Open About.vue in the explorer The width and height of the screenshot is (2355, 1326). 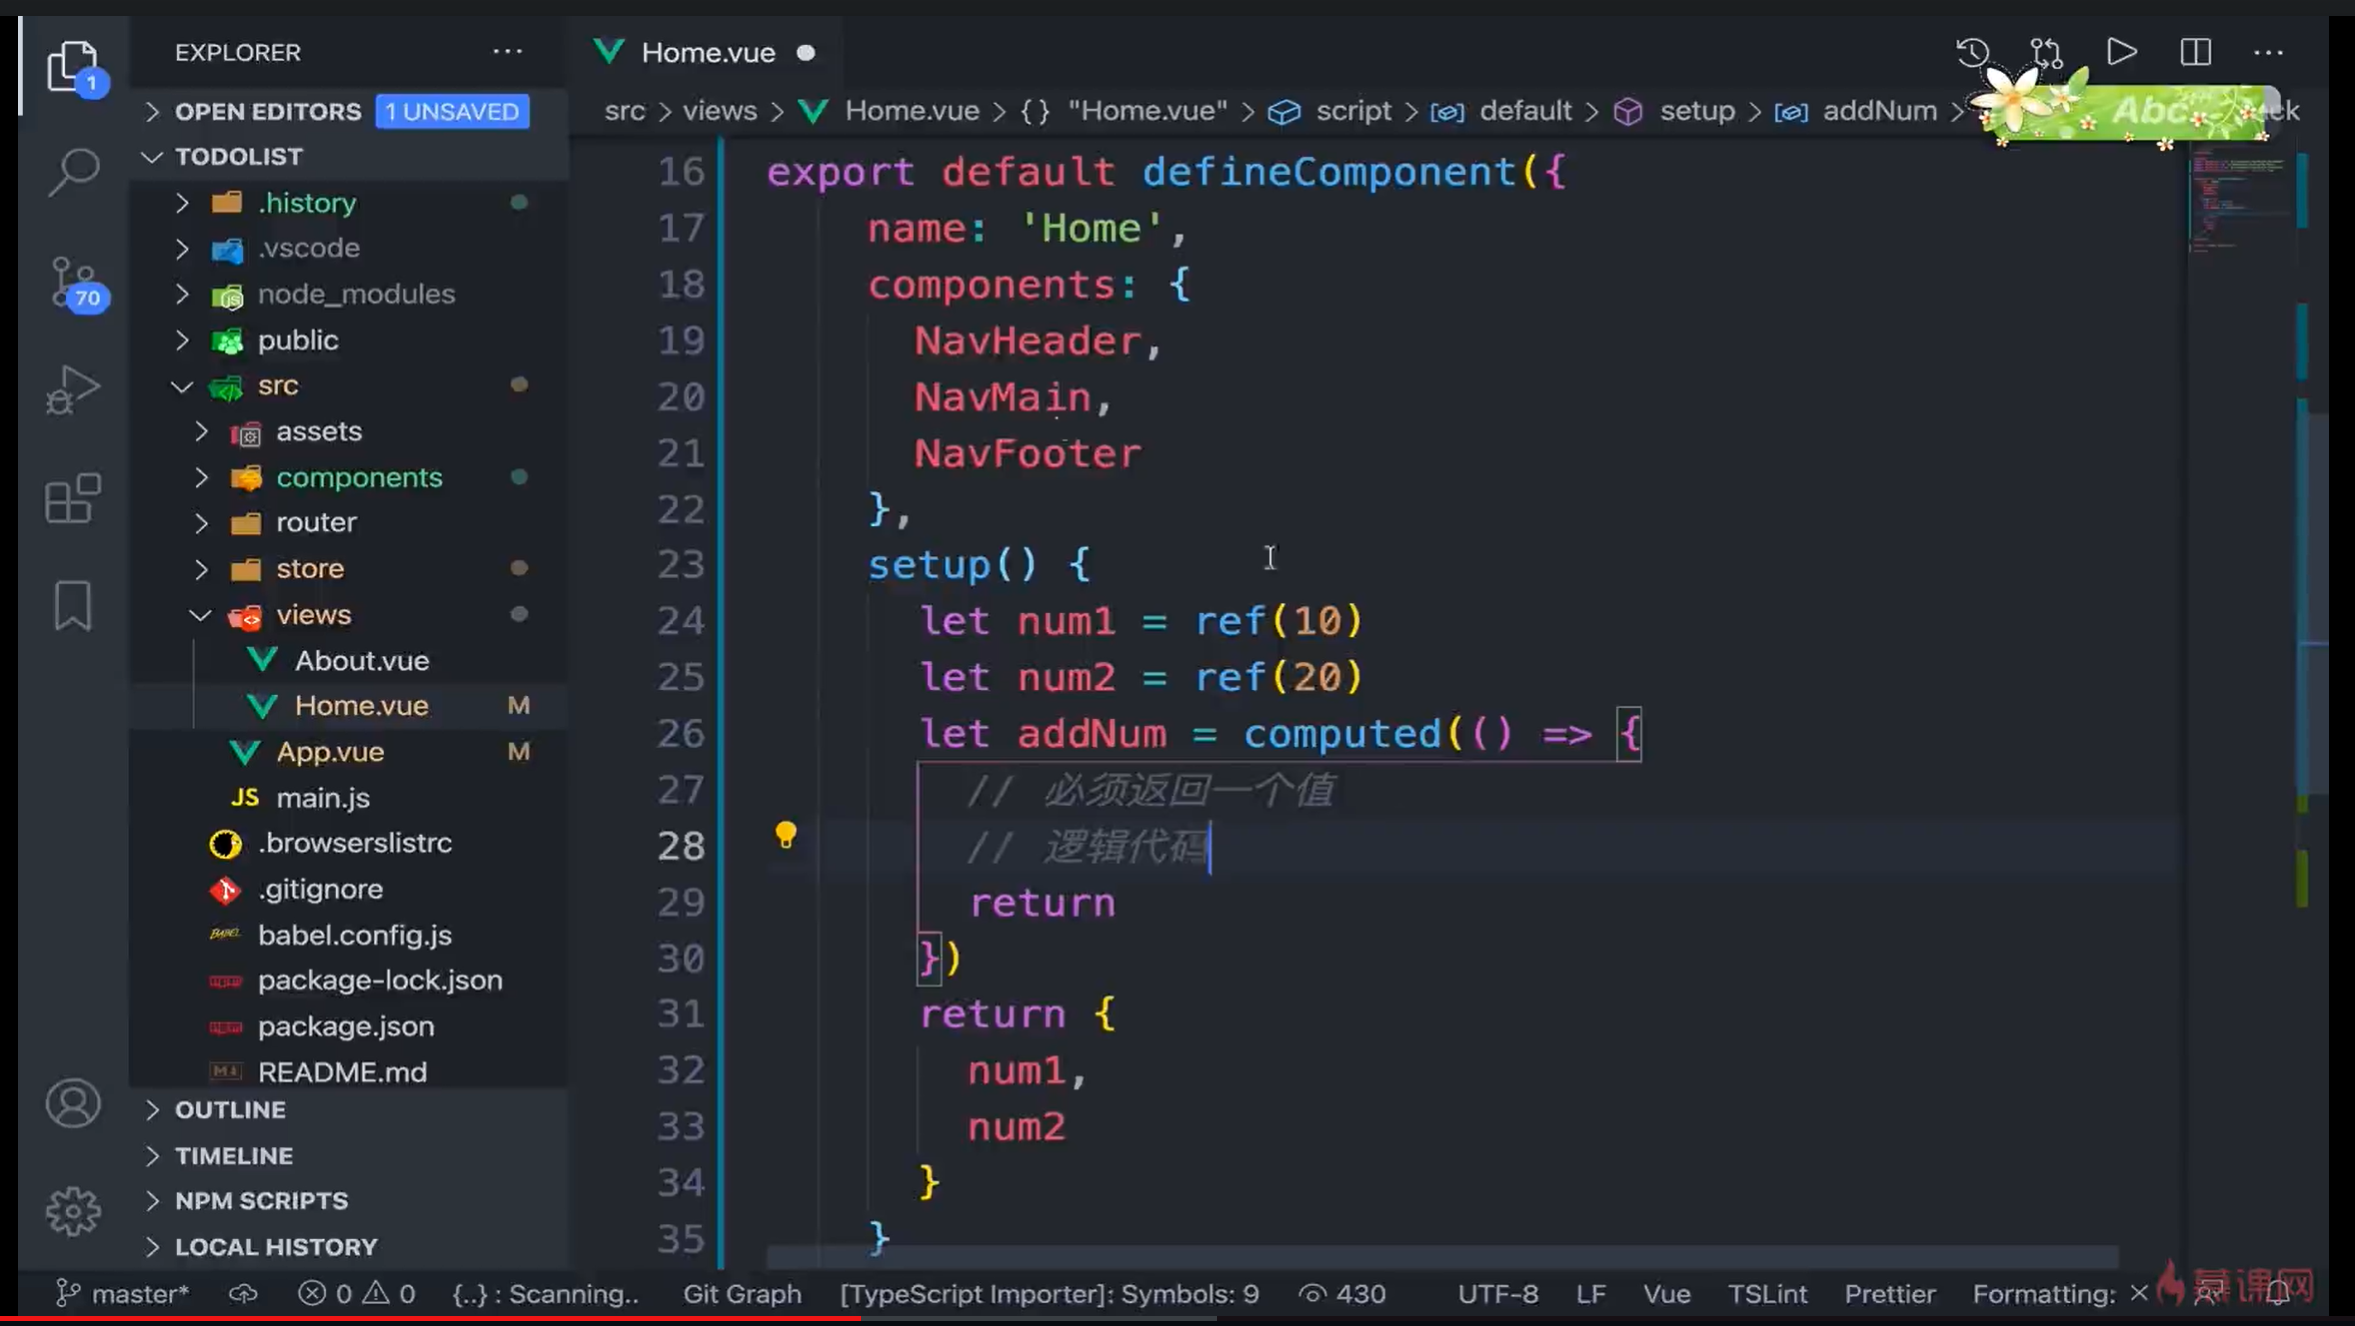coord(361,661)
